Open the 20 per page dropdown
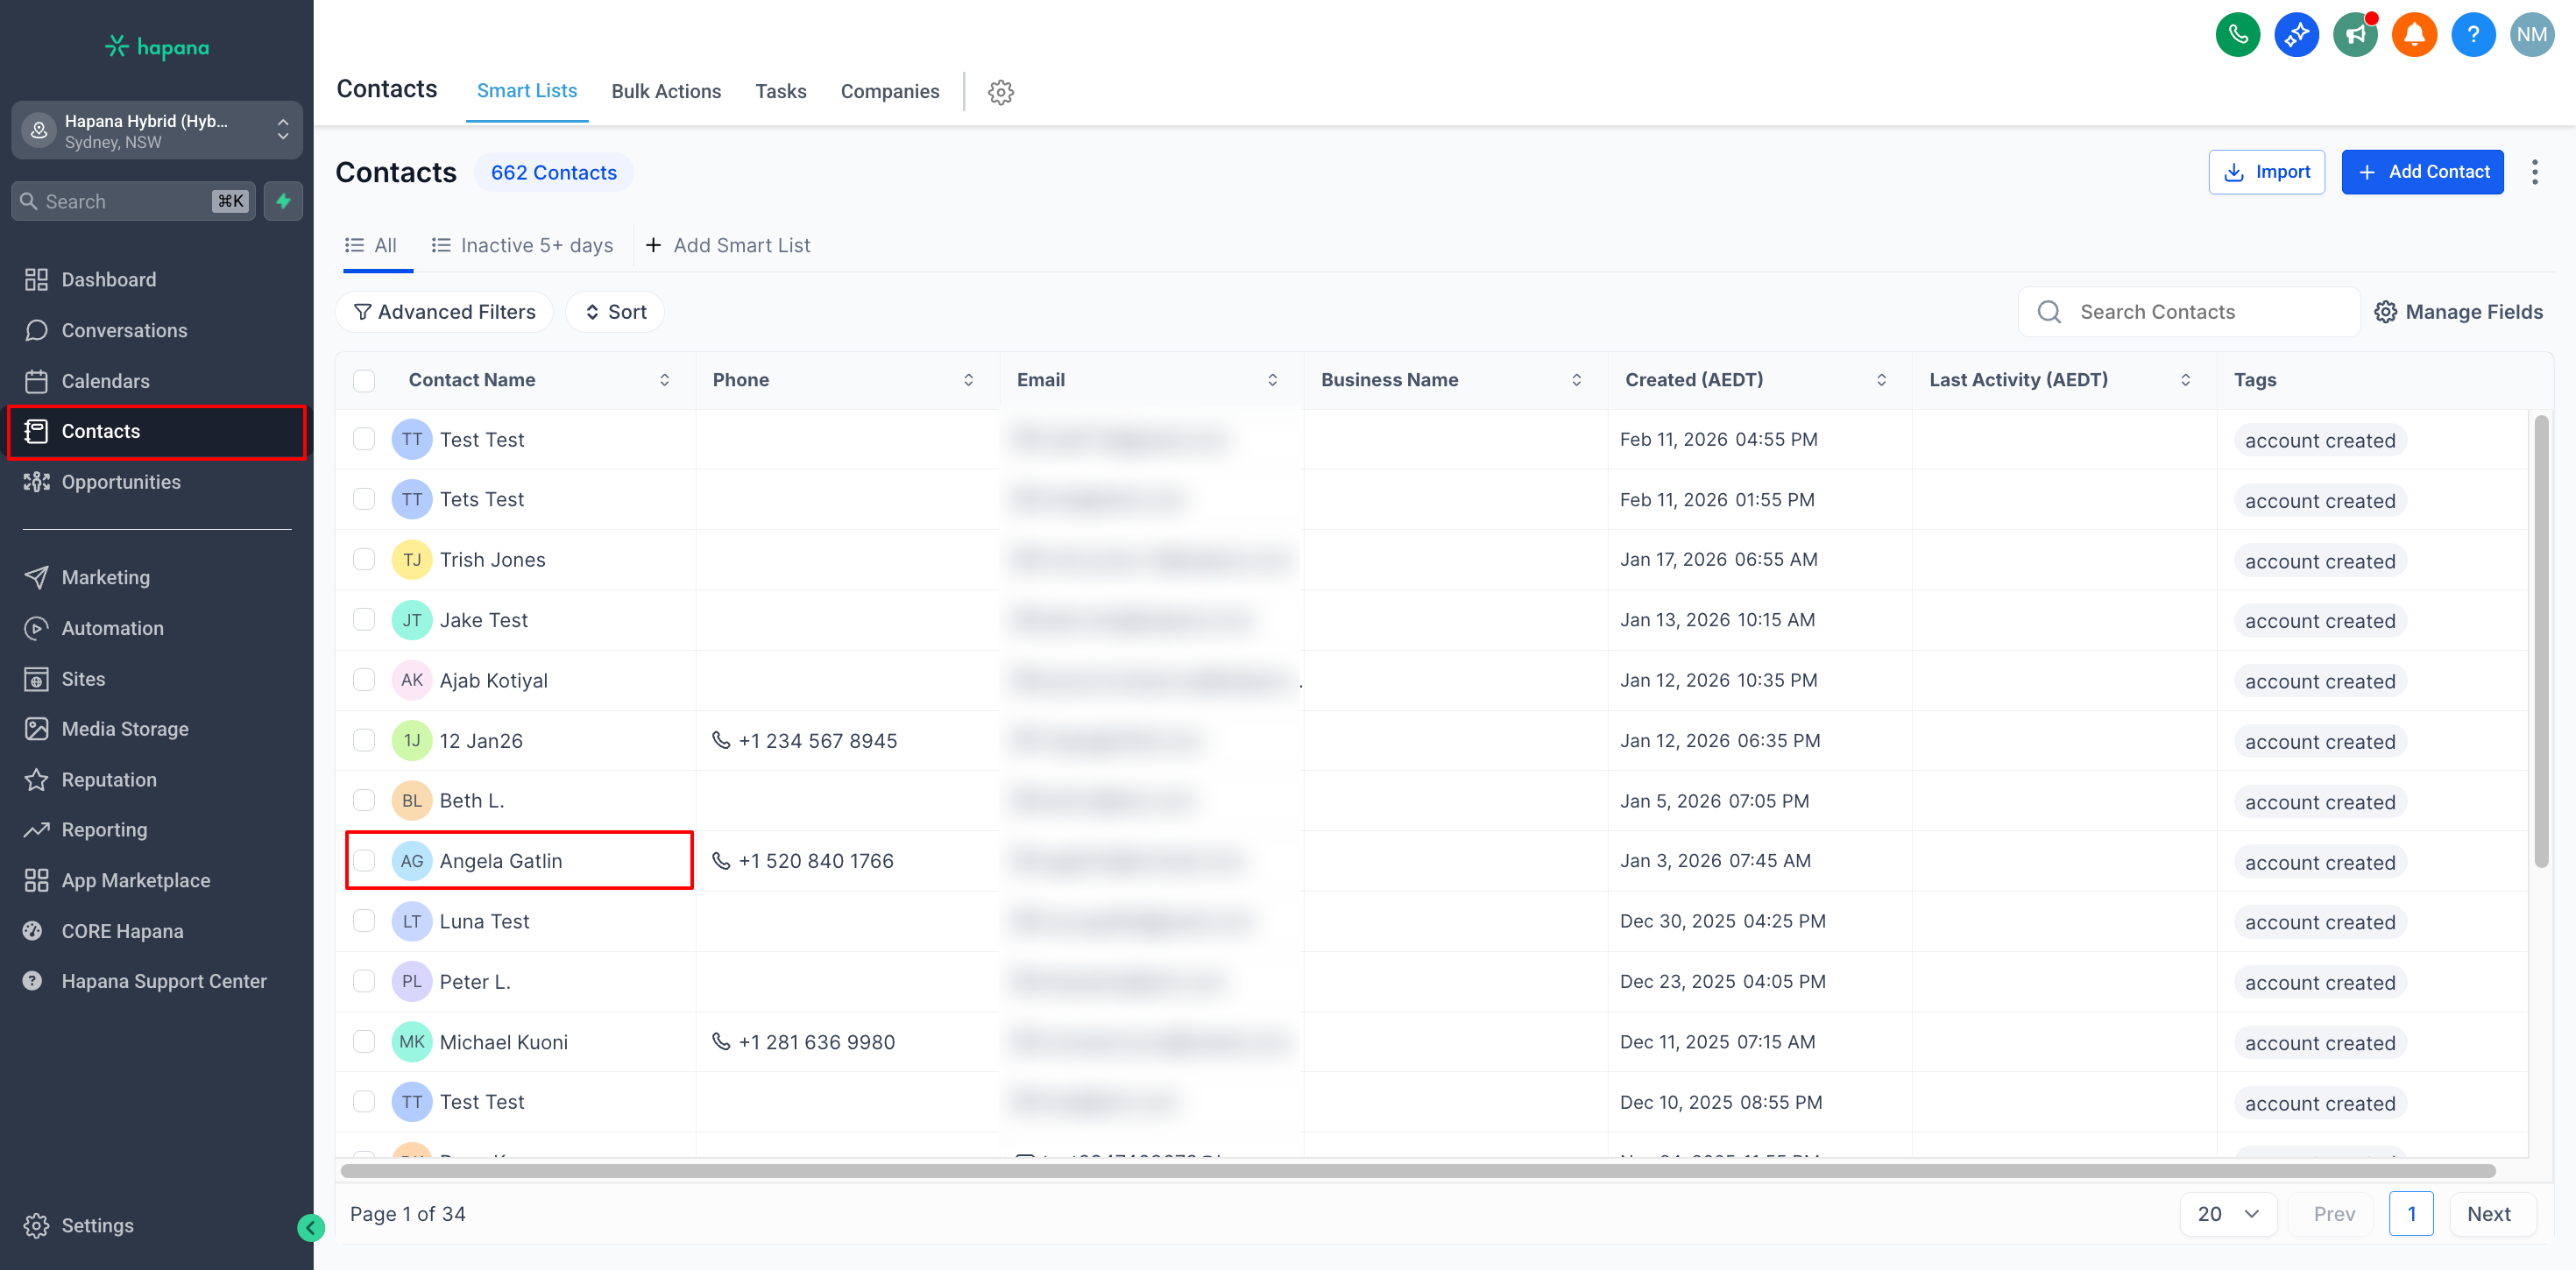This screenshot has height=1270, width=2576. coord(2227,1214)
